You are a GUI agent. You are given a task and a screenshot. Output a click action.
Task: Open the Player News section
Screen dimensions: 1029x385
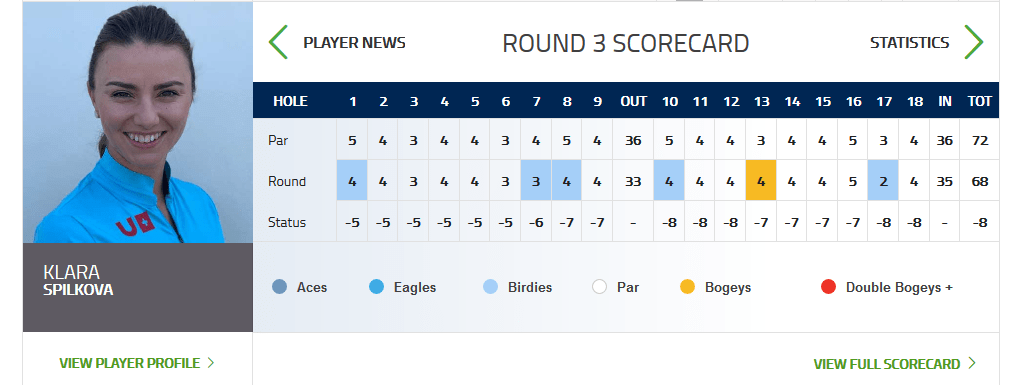coord(354,43)
